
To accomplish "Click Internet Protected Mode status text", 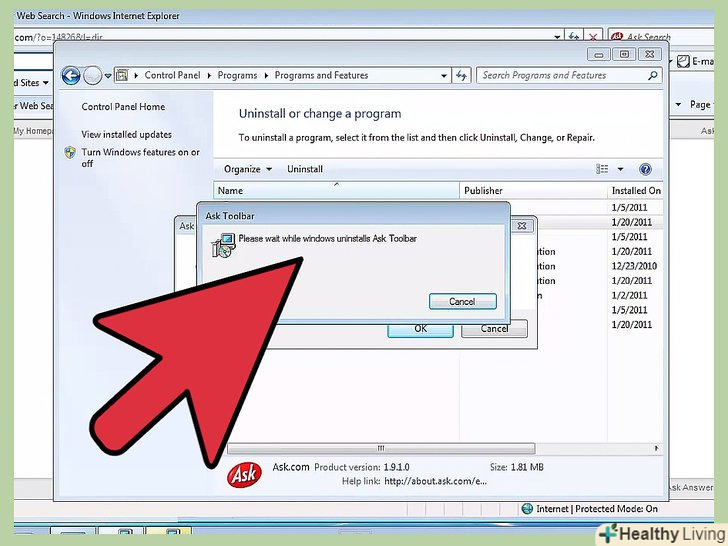I will tap(597, 509).
